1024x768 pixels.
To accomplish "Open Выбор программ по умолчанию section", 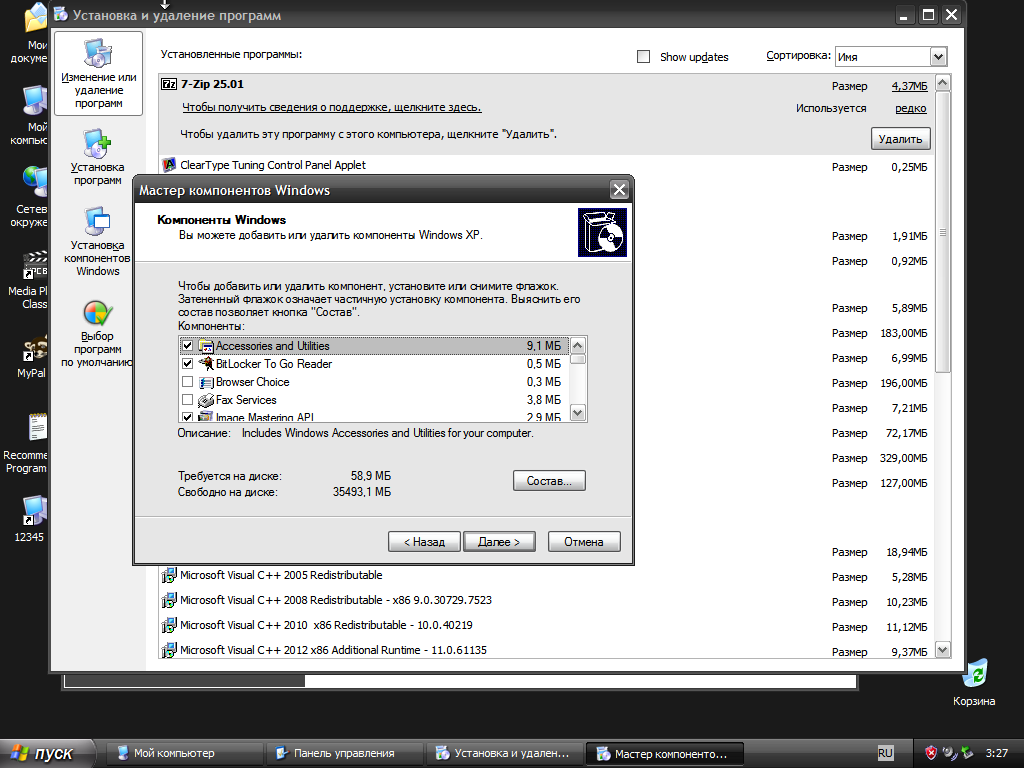I will (x=97, y=333).
